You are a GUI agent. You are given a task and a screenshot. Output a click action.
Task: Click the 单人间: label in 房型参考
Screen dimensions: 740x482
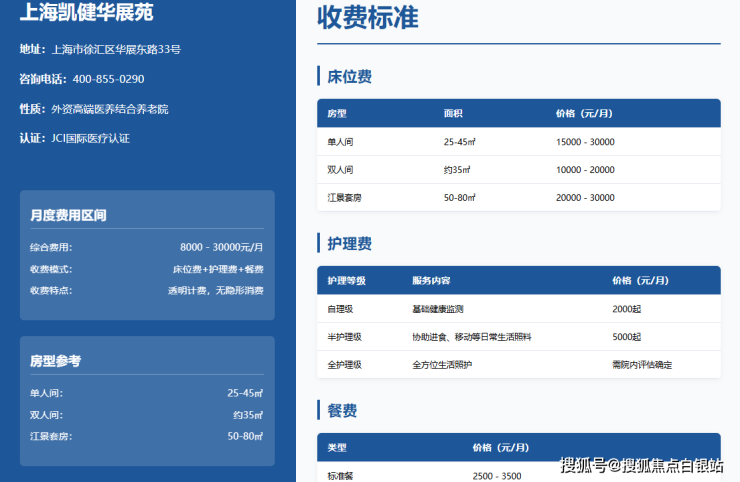tap(46, 393)
